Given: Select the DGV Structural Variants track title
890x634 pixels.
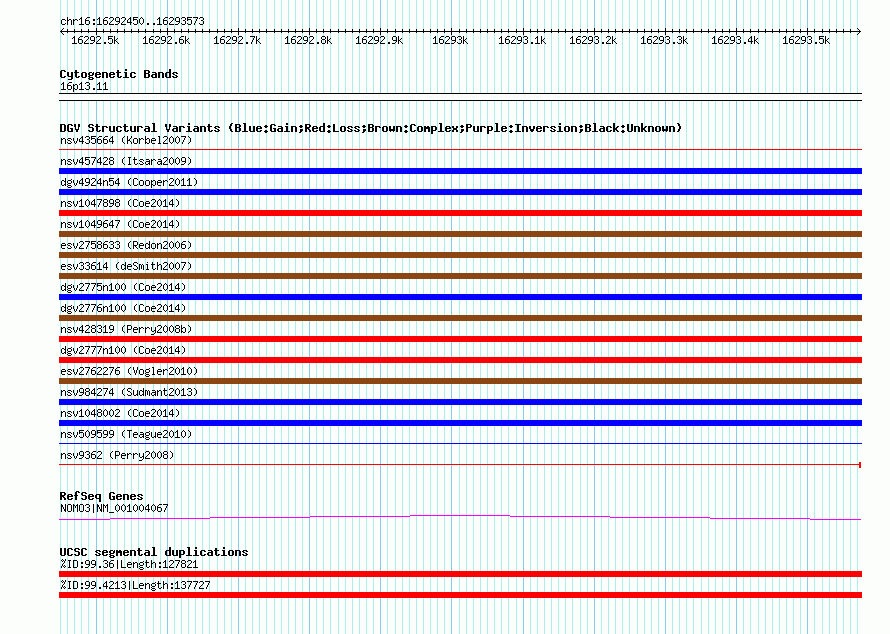Looking at the screenshot, I should coord(371,128).
